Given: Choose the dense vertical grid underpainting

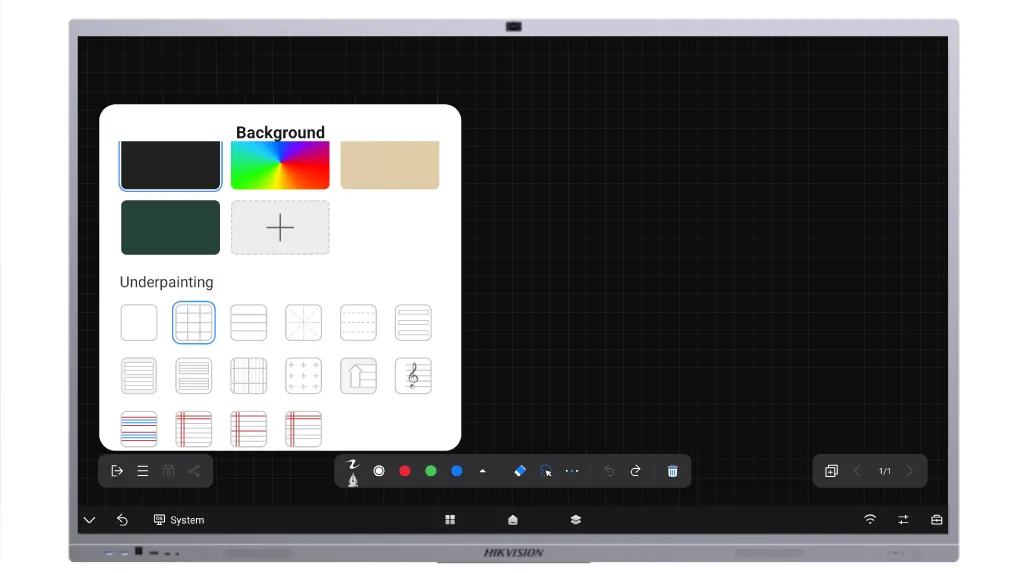Looking at the screenshot, I should point(248,376).
